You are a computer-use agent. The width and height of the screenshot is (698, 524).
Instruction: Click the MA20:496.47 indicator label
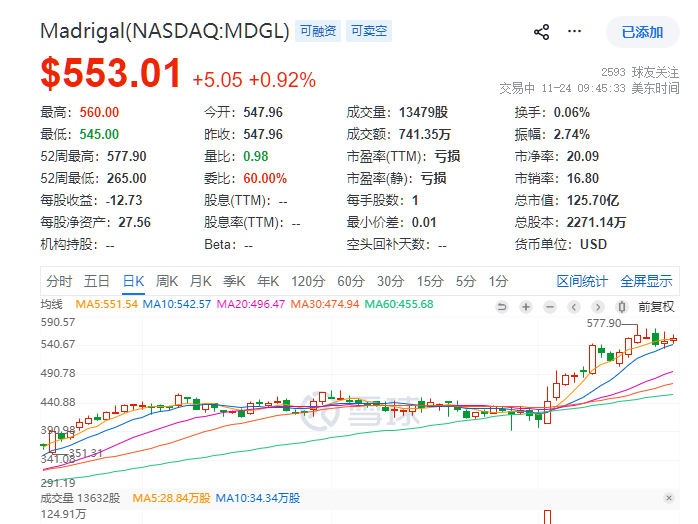coord(251,305)
